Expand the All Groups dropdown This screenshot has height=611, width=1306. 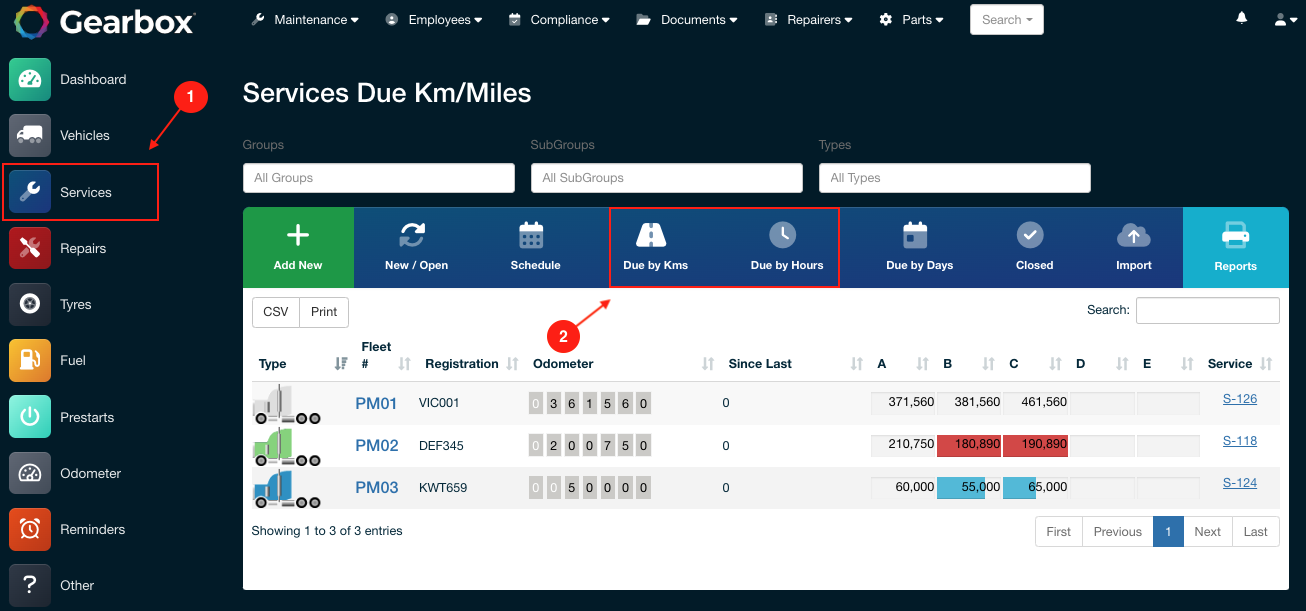coord(378,178)
